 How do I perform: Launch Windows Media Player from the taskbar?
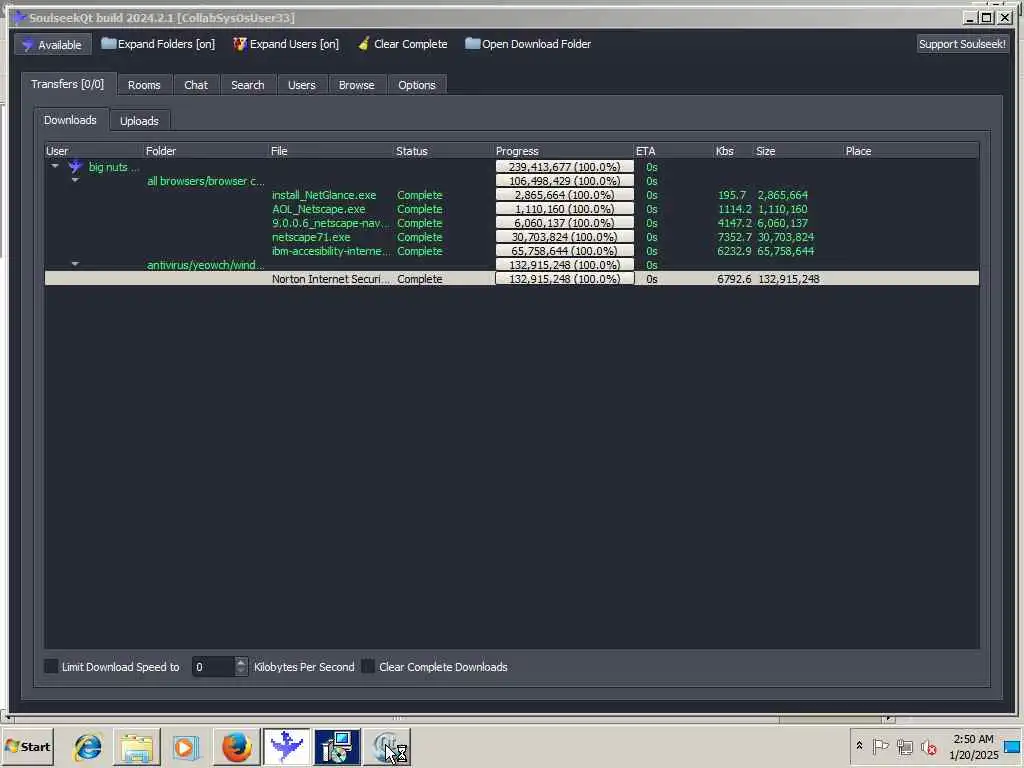pos(186,747)
